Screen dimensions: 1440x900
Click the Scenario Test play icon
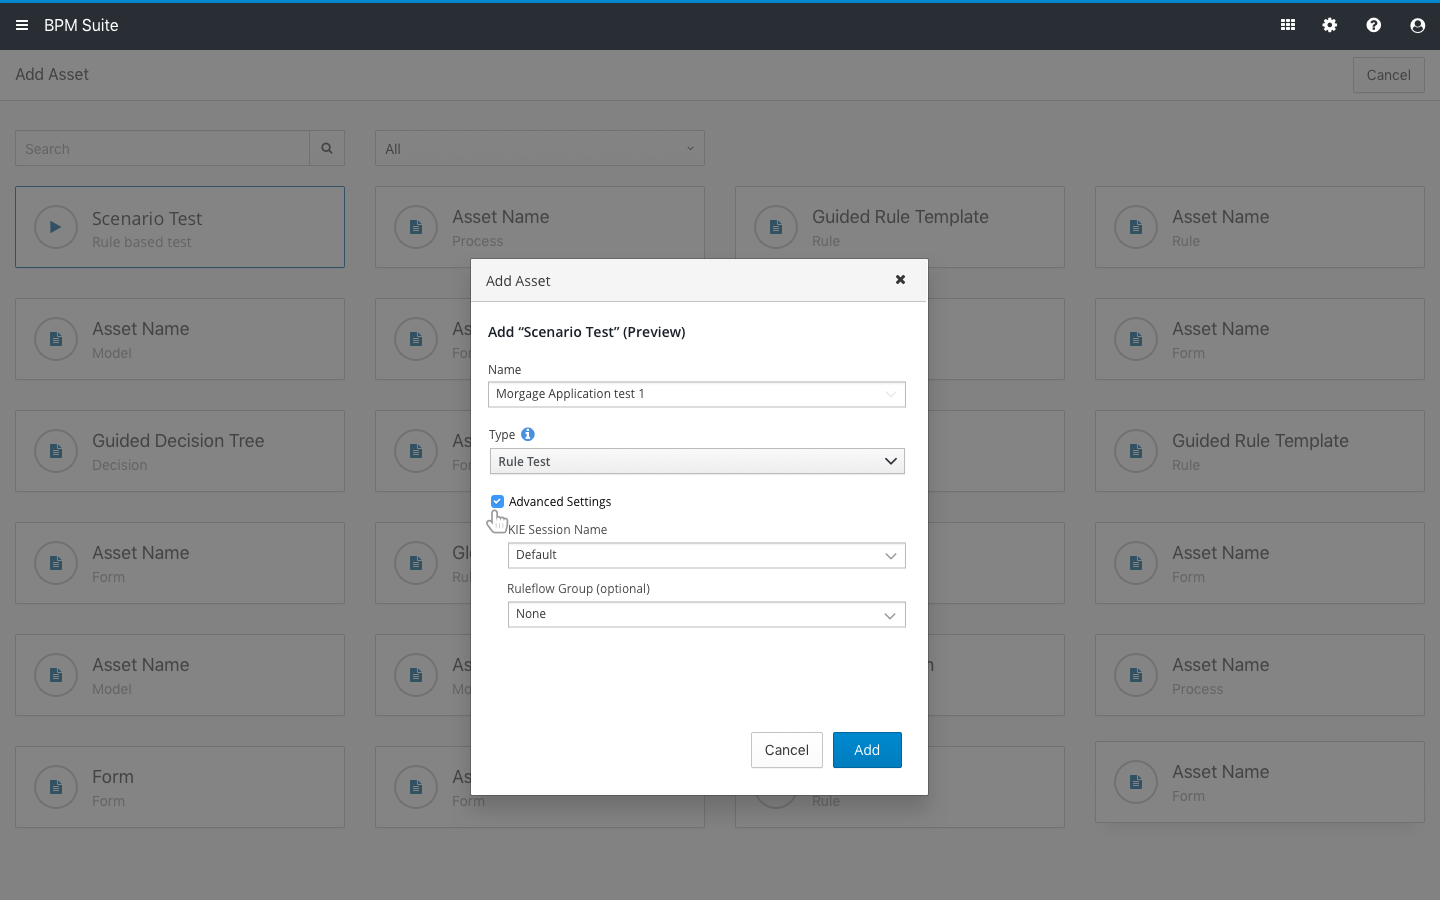click(56, 227)
